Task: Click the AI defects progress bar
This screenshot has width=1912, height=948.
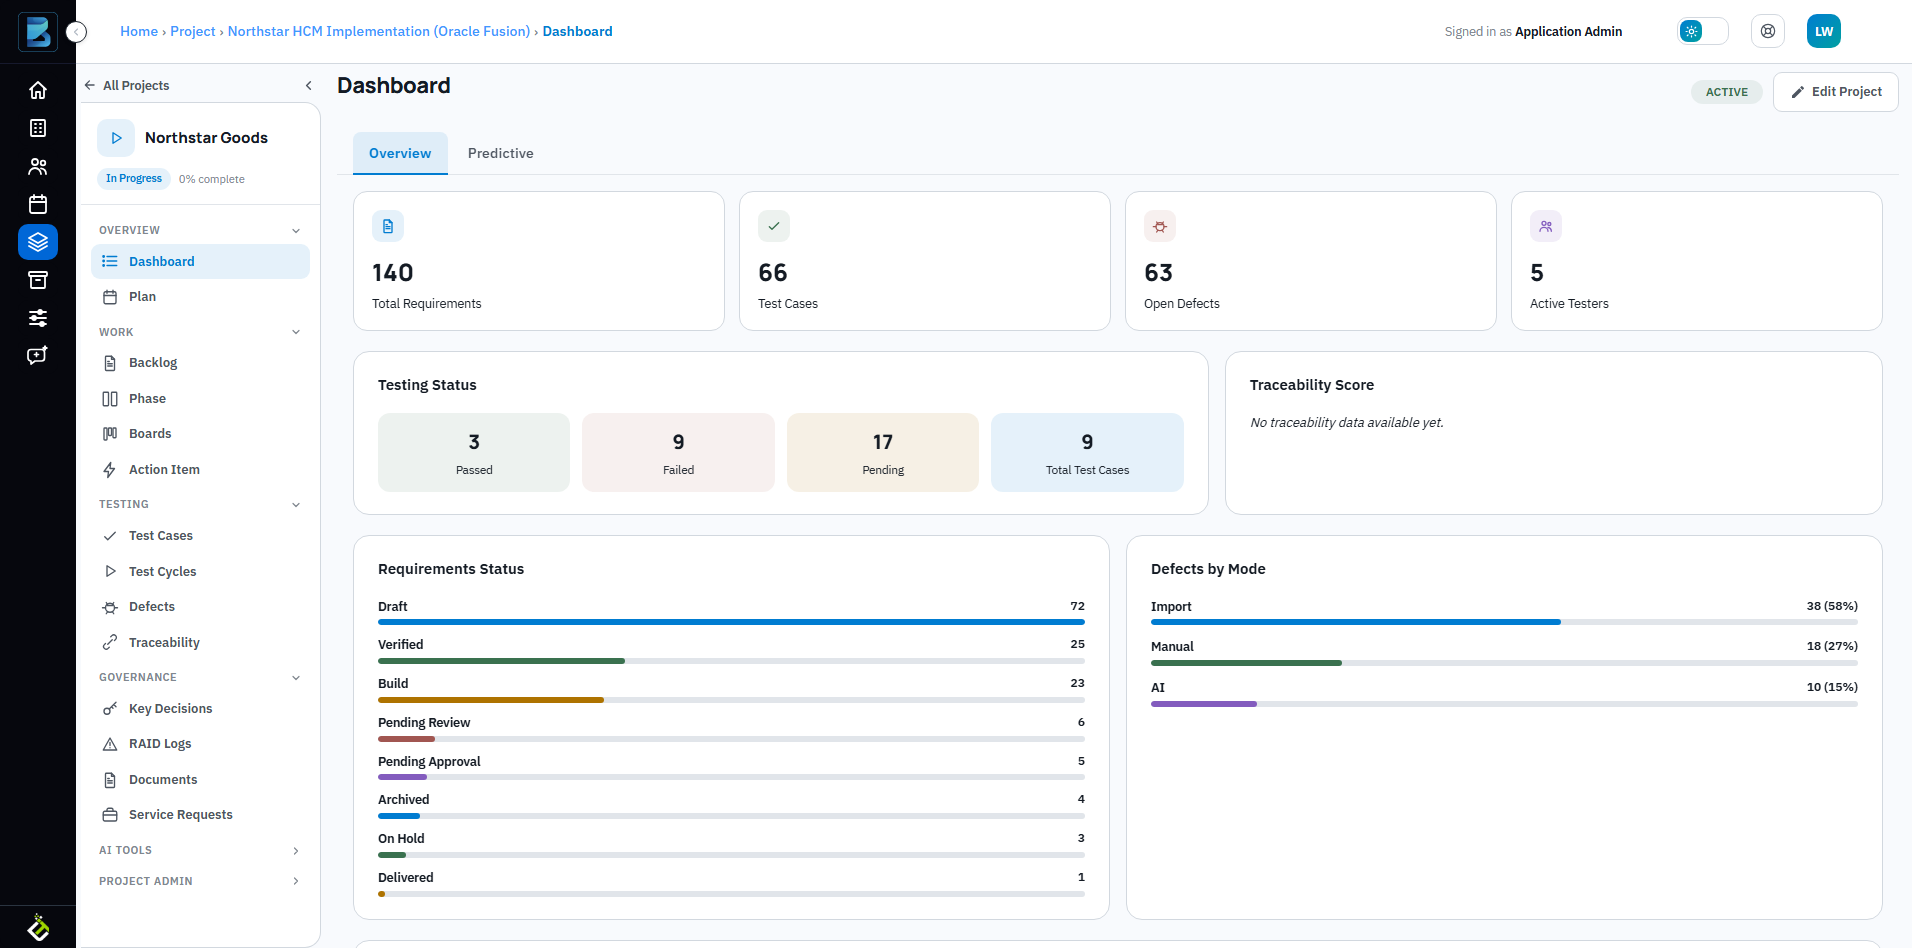Action: 1504,704
